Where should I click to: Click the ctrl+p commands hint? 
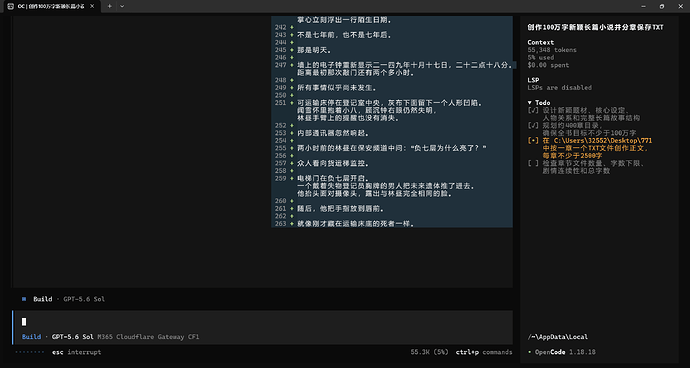point(484,352)
